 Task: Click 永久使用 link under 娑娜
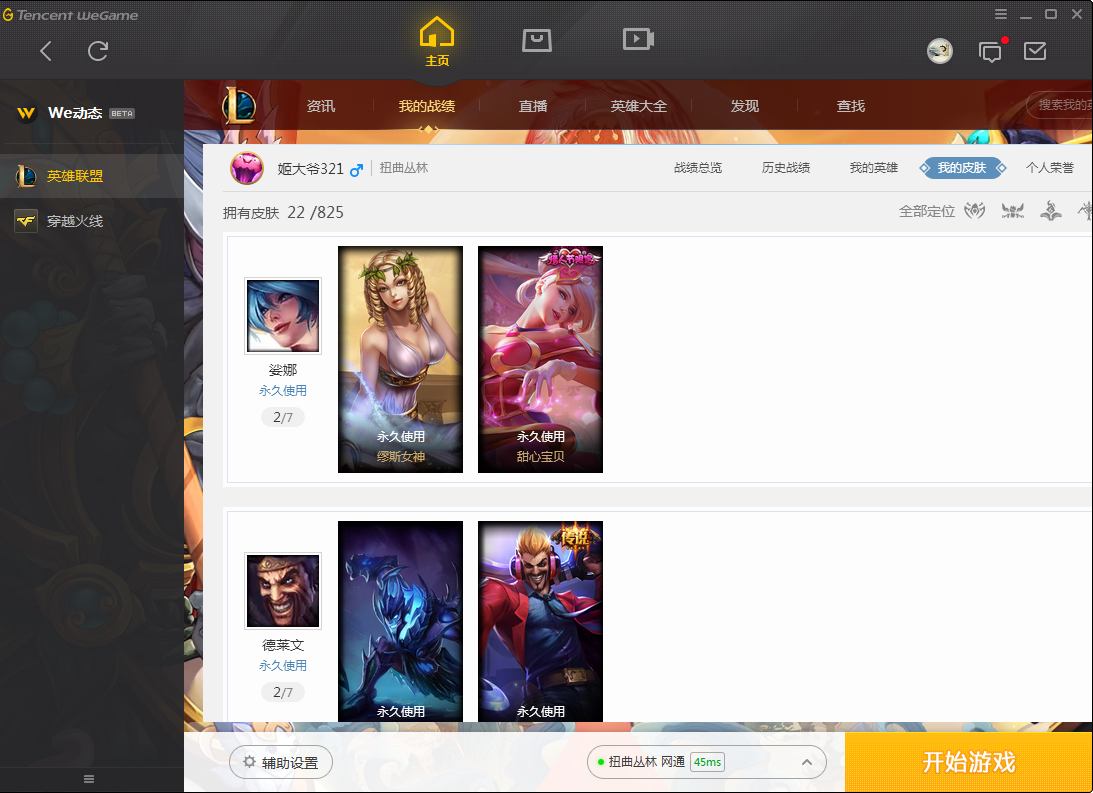pyautogui.click(x=282, y=391)
